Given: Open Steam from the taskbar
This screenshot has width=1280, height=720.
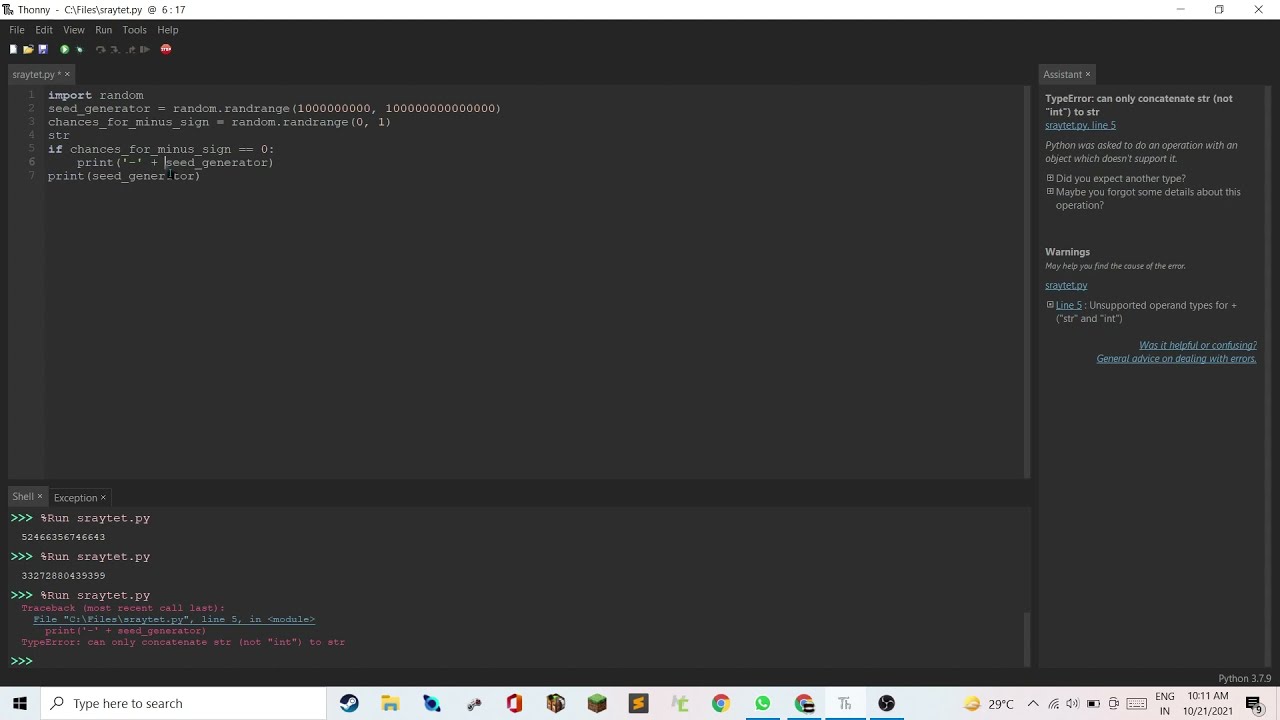Looking at the screenshot, I should click(x=348, y=703).
